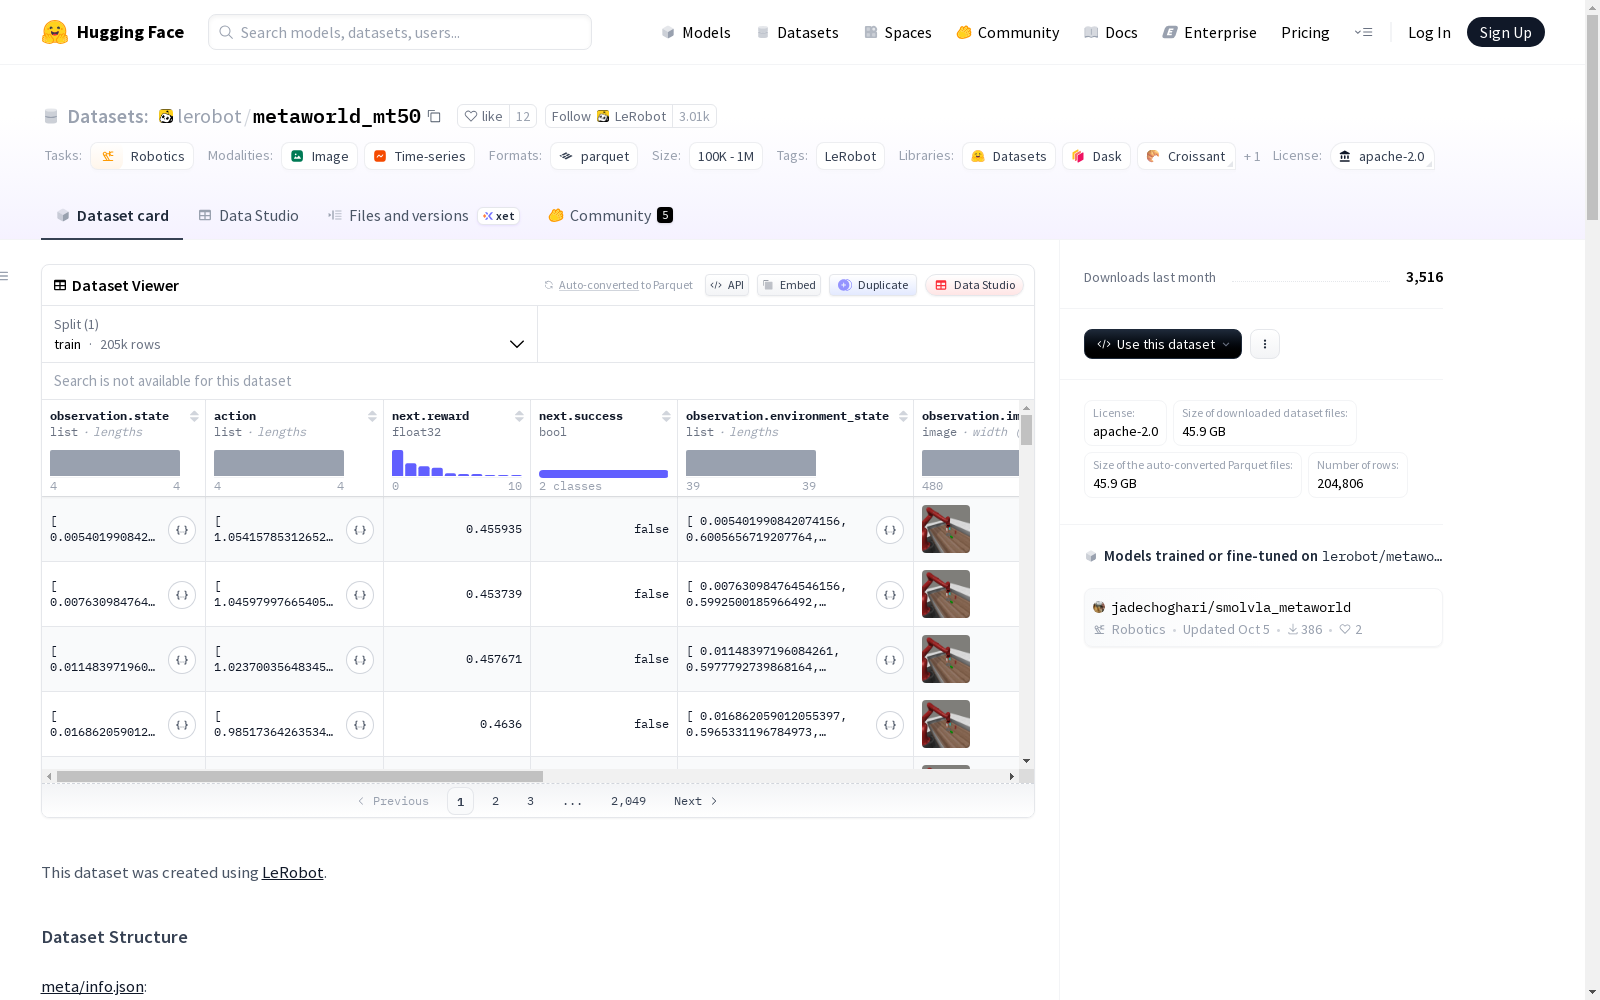Sort by the next.success column
Image resolution: width=1600 pixels, height=1000 pixels.
[666, 416]
